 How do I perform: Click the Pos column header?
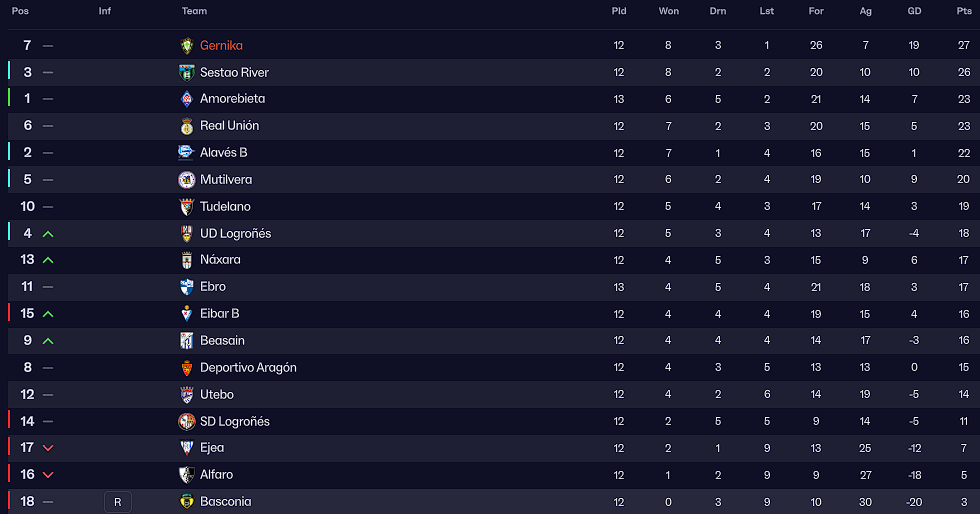click(x=20, y=11)
